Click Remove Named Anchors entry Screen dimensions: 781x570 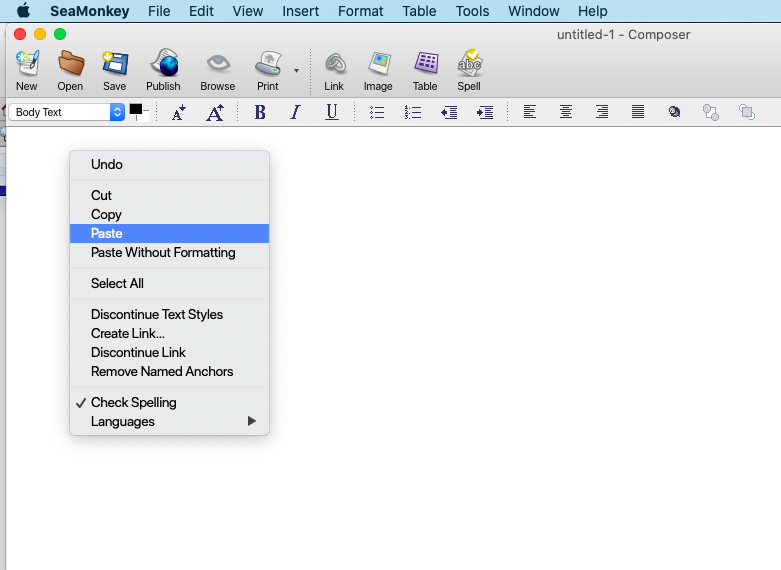169,371
